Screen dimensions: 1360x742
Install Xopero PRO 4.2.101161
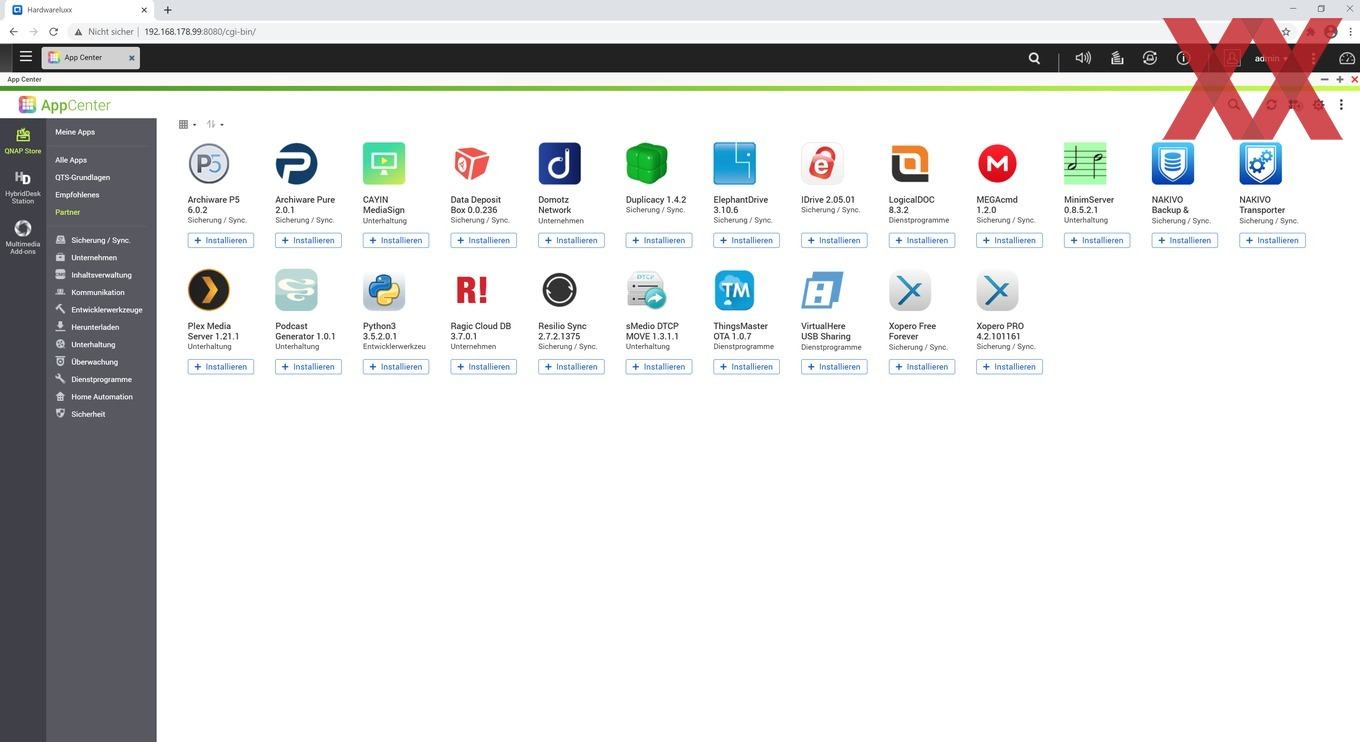[1009, 367]
